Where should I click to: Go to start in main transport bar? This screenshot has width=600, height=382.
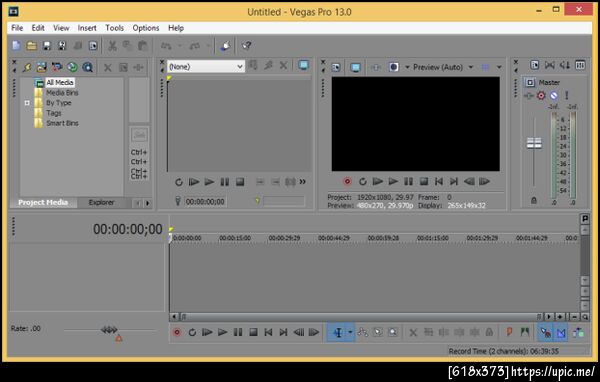[268, 332]
